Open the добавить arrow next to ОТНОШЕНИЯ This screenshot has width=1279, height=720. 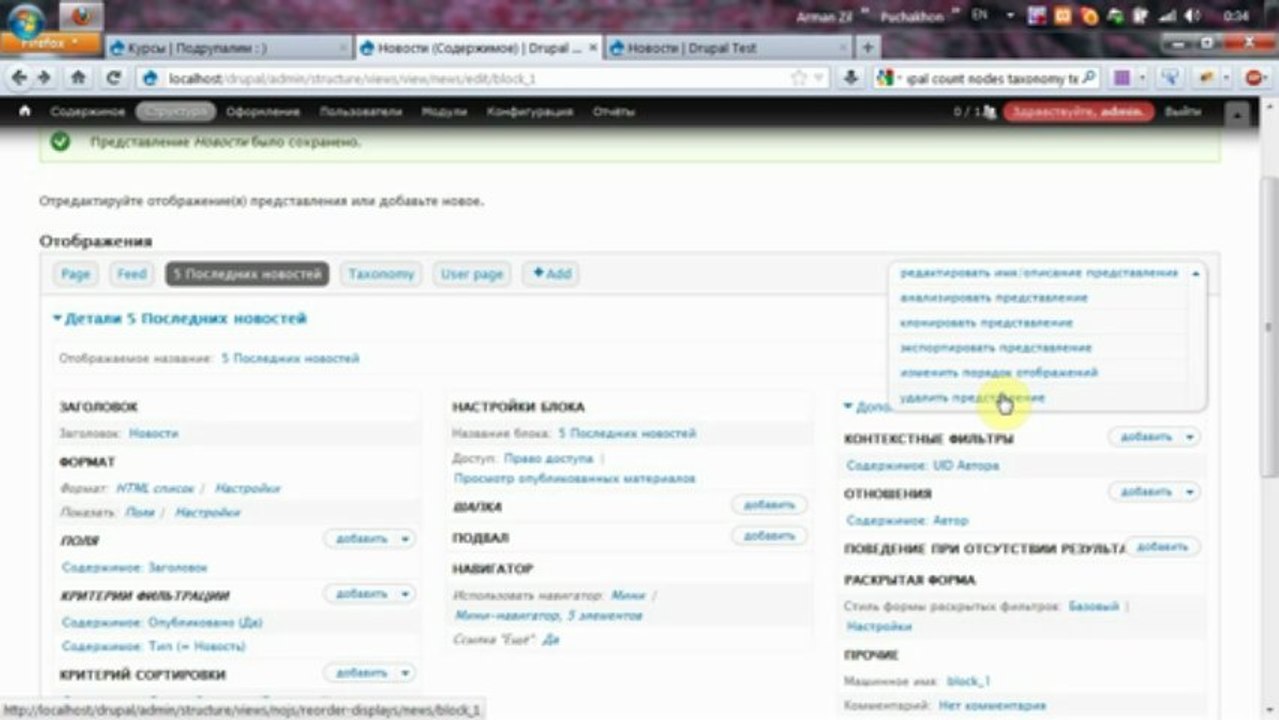point(1190,492)
